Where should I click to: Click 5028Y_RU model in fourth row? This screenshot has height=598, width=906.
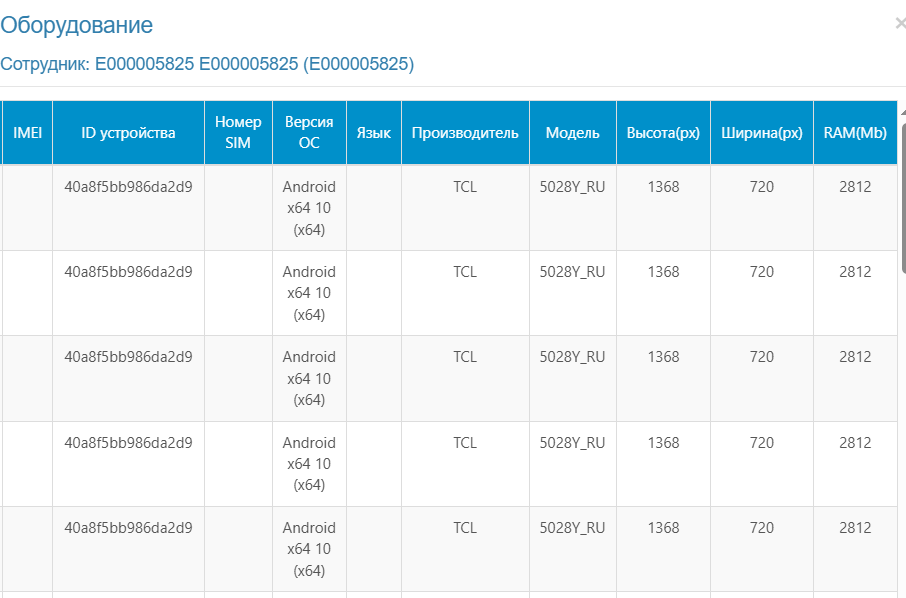pos(573,443)
